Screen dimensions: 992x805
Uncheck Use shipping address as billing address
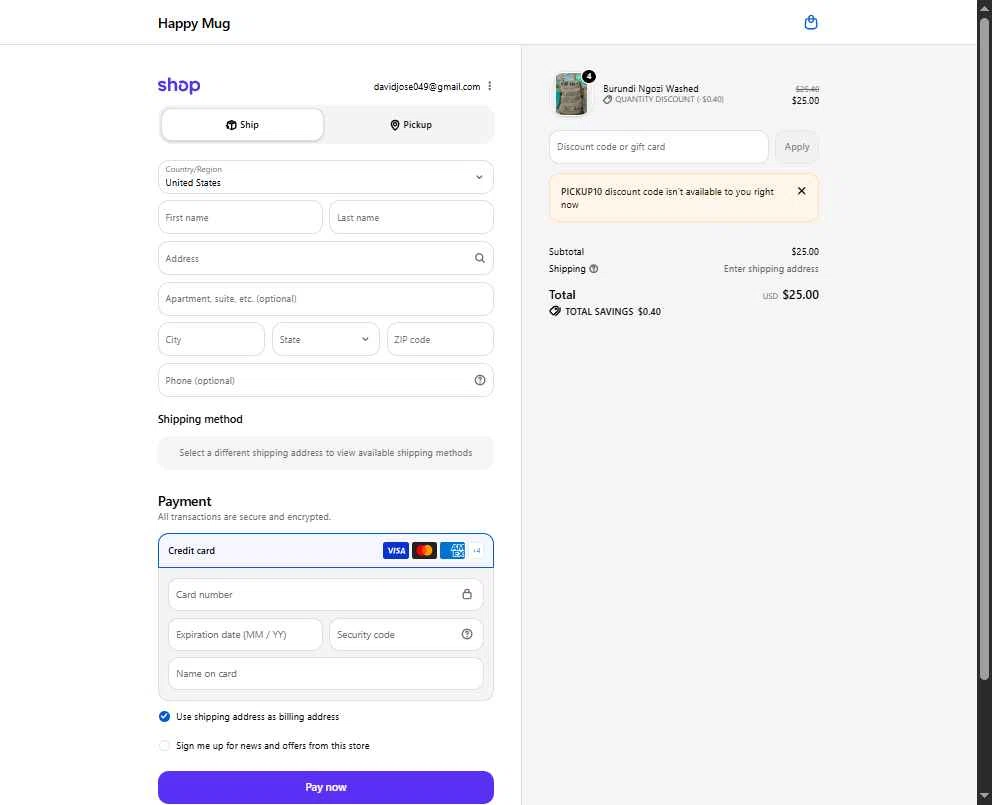[x=164, y=716]
